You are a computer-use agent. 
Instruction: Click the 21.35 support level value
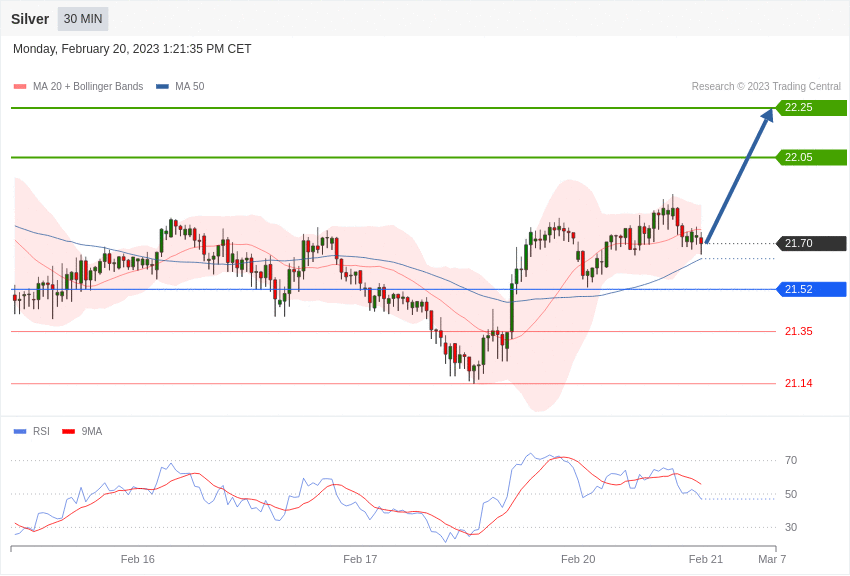point(799,331)
